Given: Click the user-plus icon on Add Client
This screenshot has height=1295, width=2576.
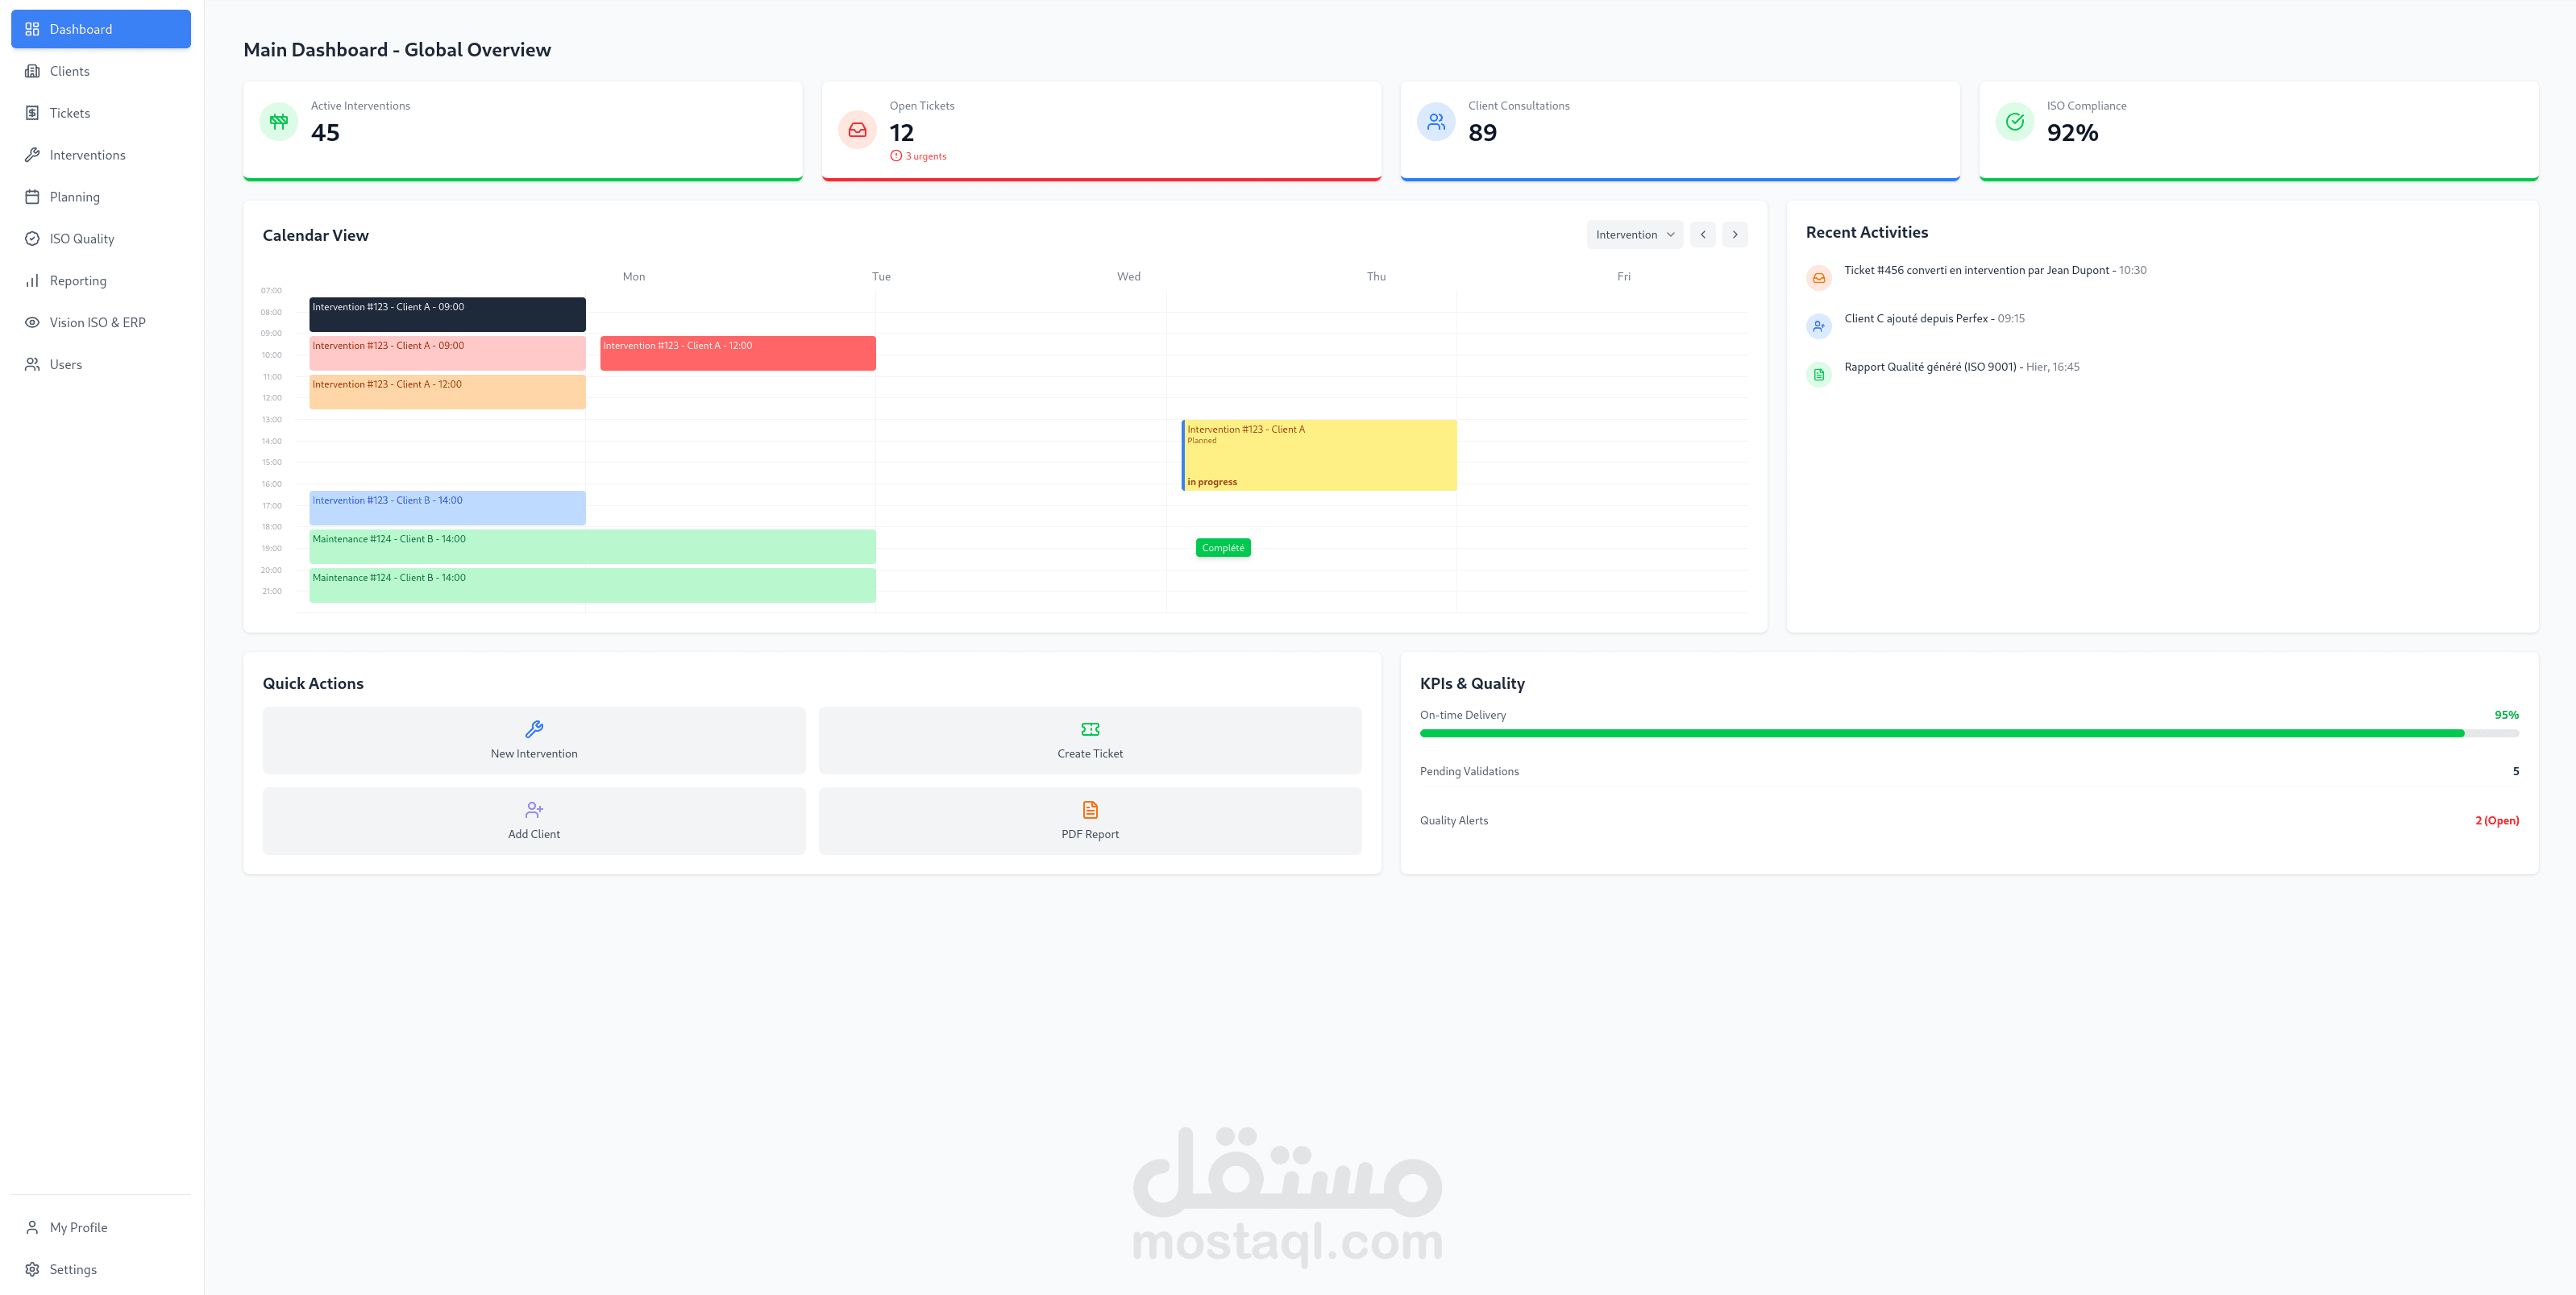Looking at the screenshot, I should (534, 810).
